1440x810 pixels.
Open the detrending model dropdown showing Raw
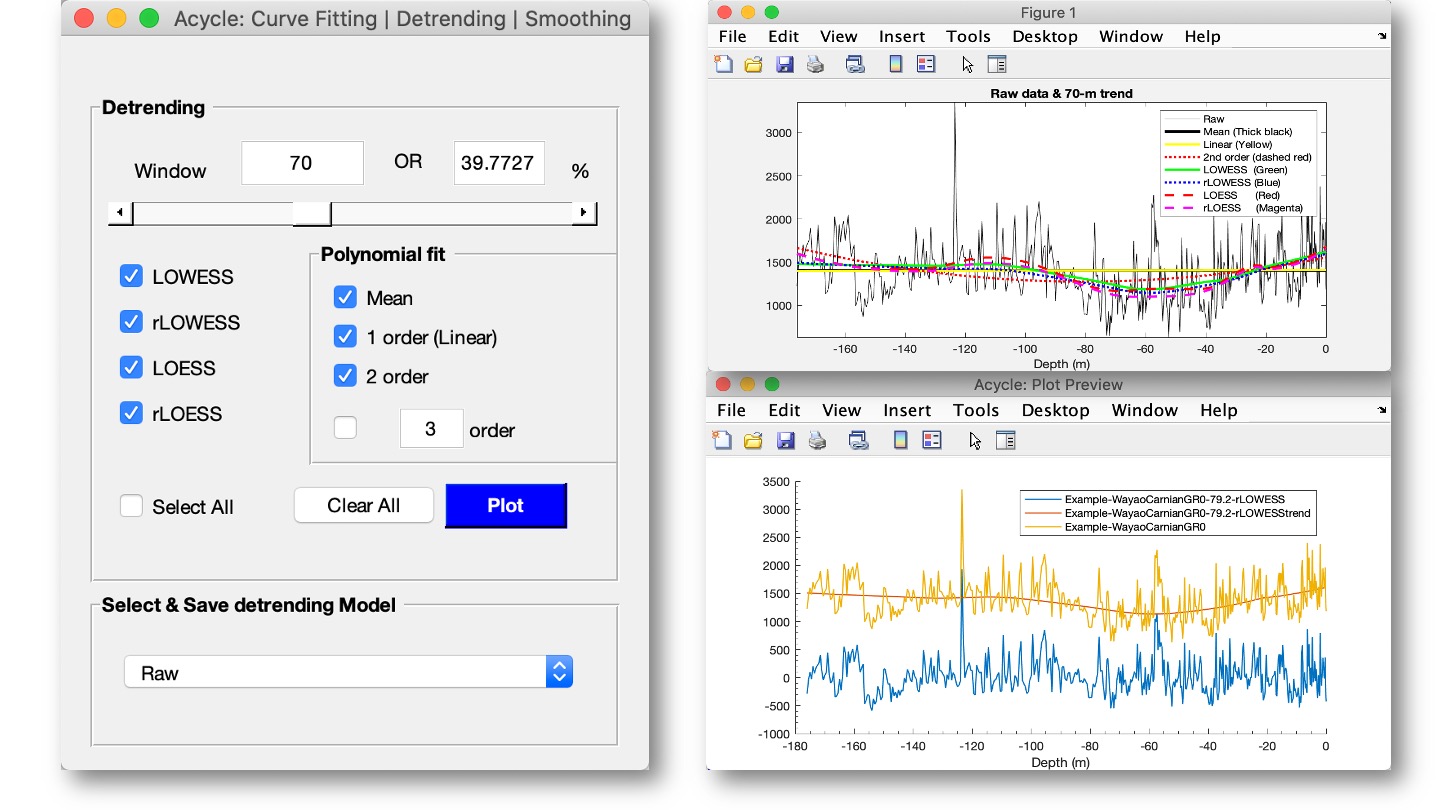[x=348, y=672]
